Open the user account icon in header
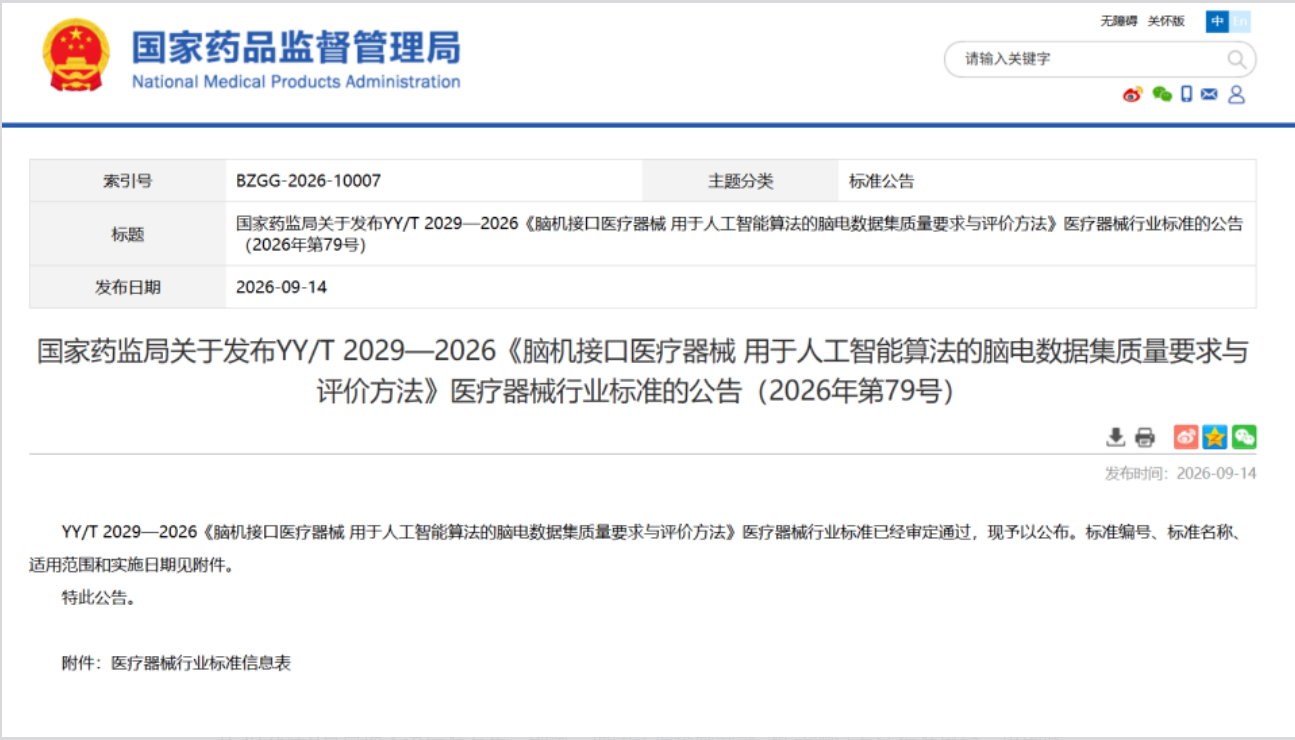1295x740 pixels. coord(1236,94)
